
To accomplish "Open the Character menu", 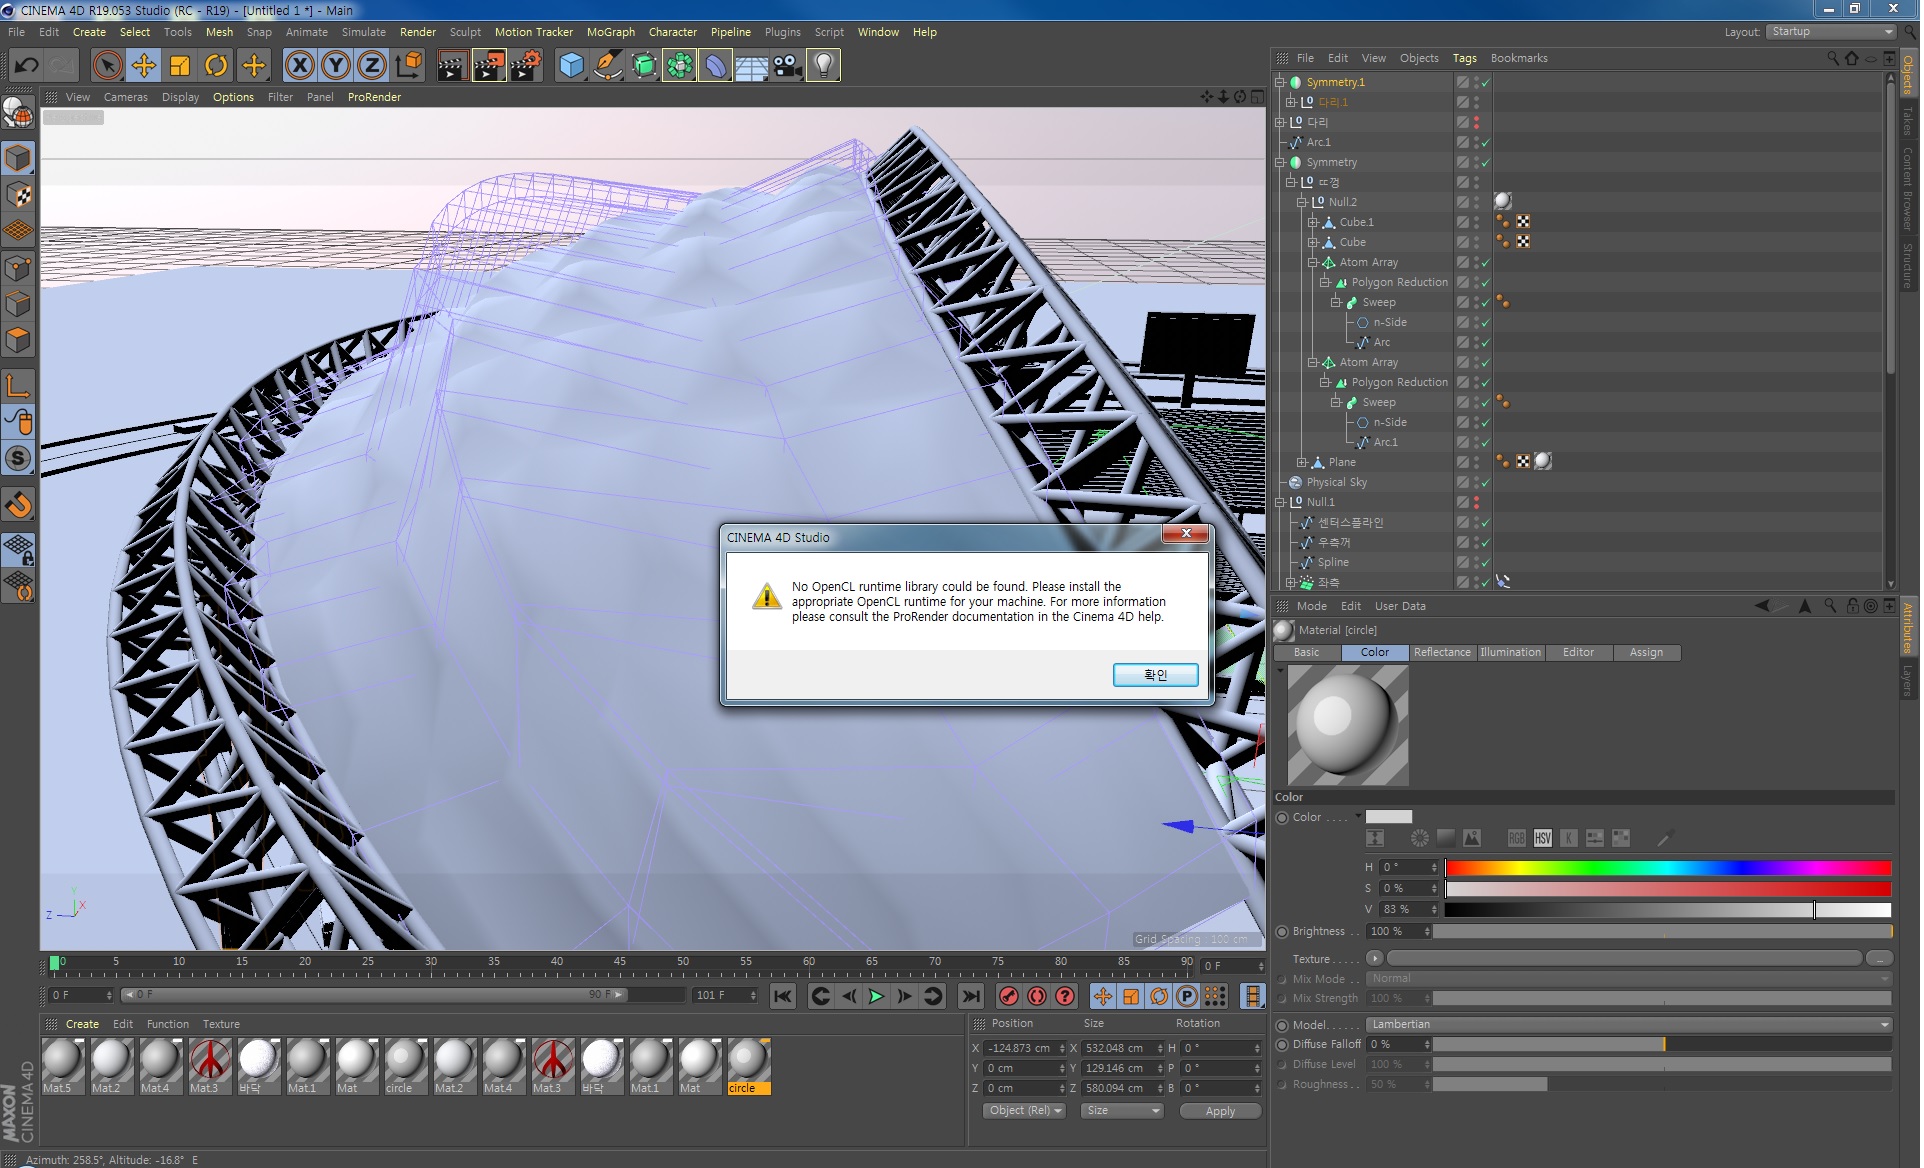I will coord(672,32).
